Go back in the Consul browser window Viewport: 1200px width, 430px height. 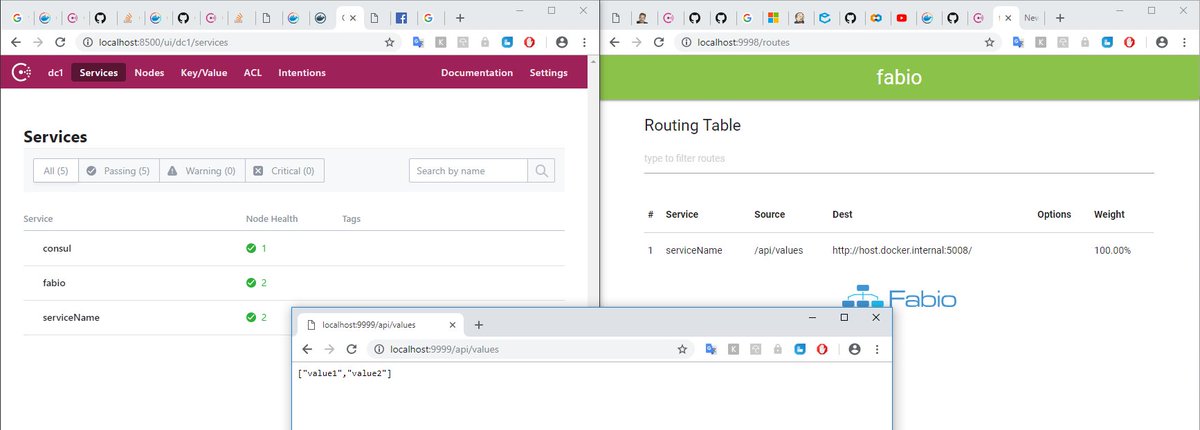coord(14,43)
